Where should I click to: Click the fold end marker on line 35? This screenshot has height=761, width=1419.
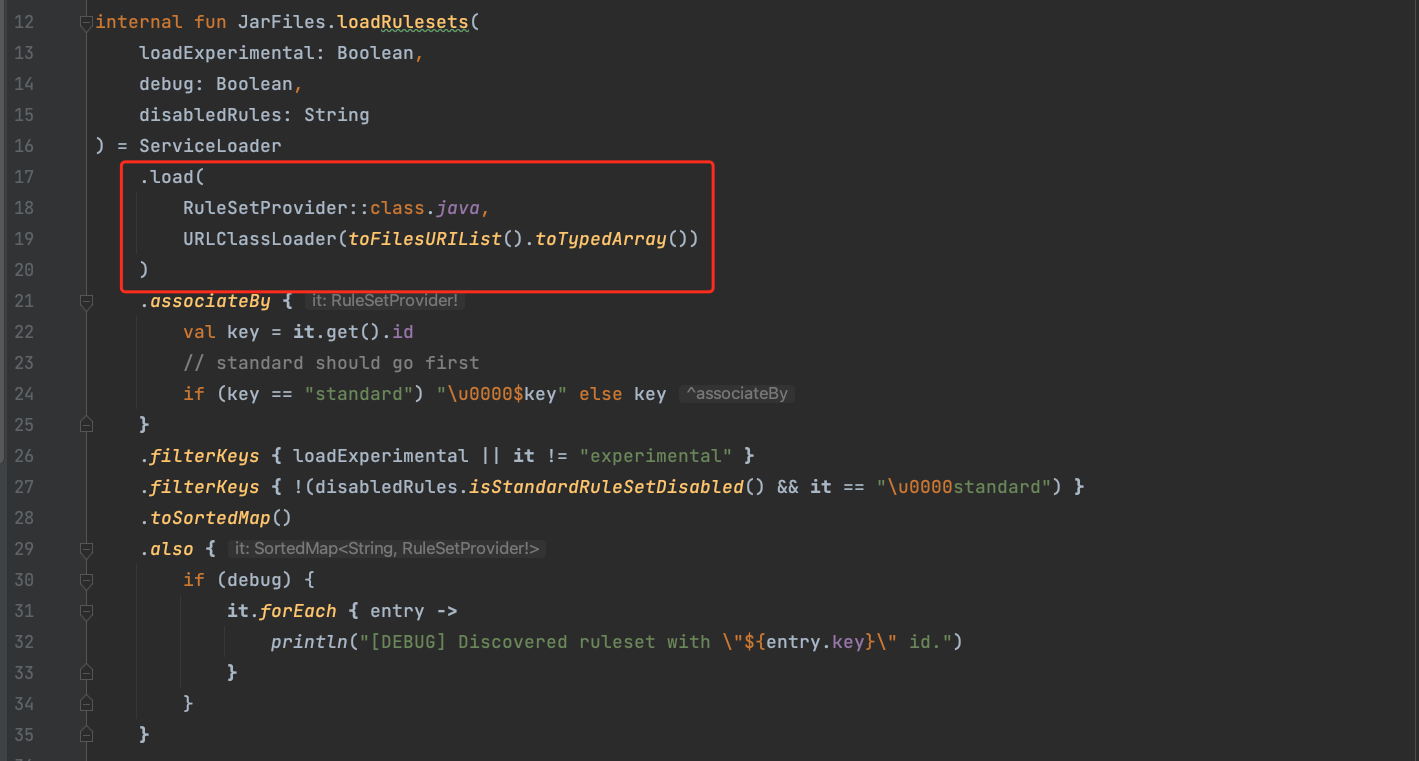coord(86,735)
